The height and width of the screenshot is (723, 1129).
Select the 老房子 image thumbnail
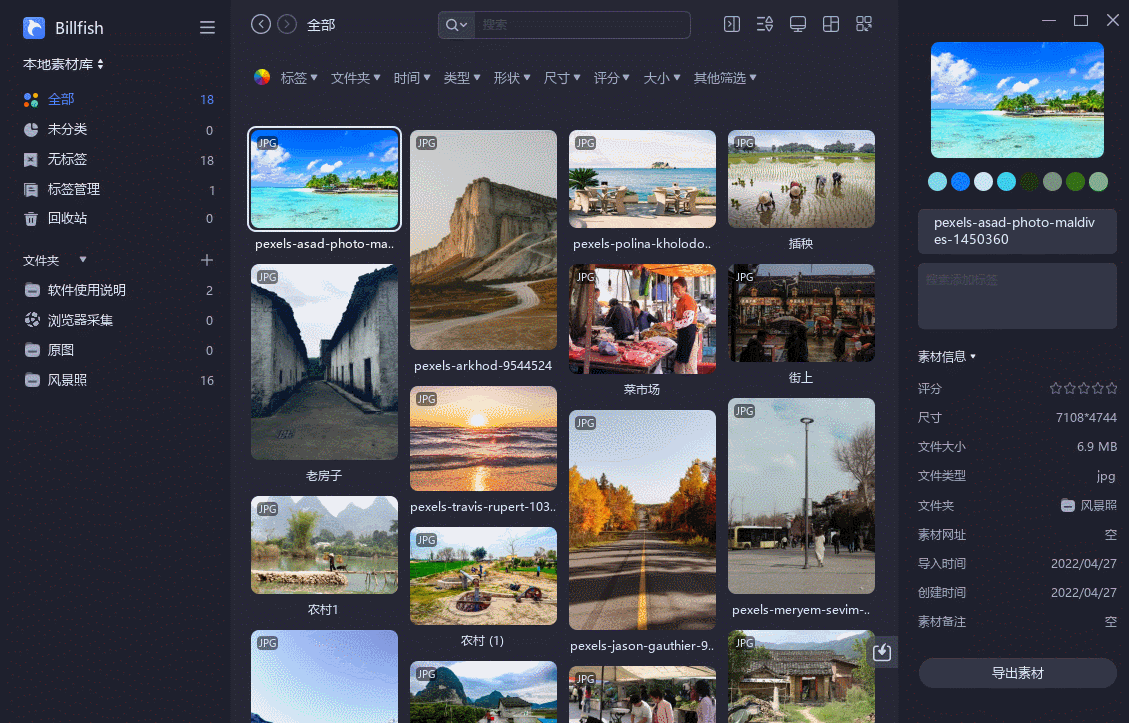(x=324, y=363)
